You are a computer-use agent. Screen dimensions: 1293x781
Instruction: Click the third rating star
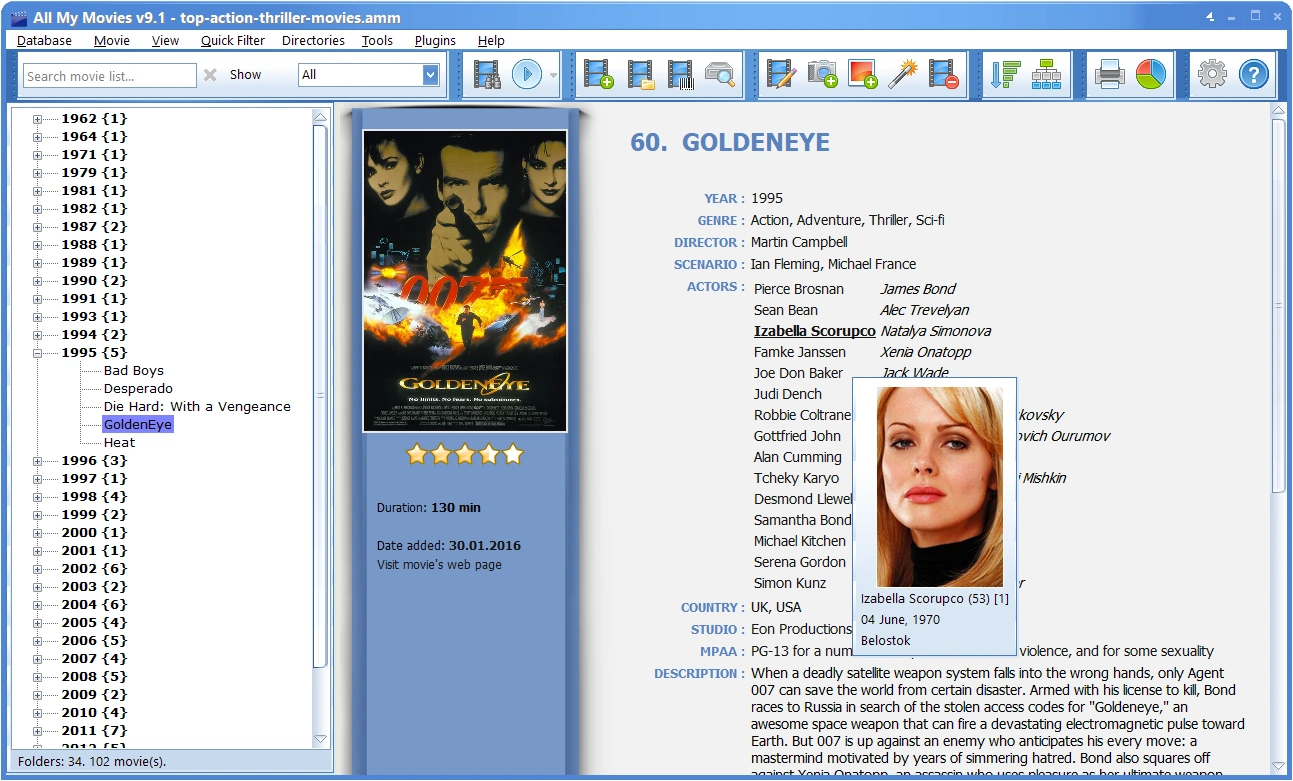(465, 455)
